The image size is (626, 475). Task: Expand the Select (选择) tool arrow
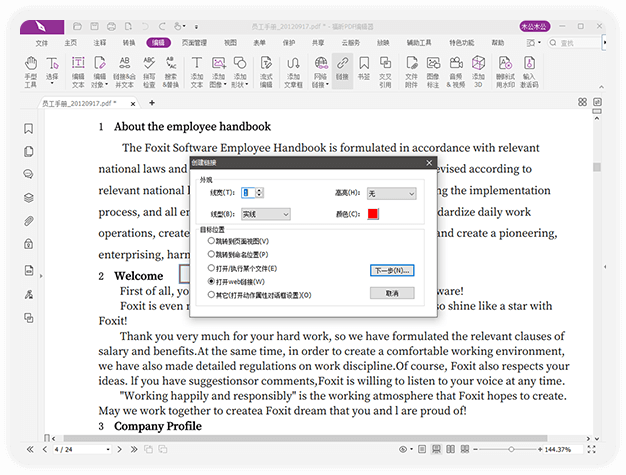click(52, 83)
